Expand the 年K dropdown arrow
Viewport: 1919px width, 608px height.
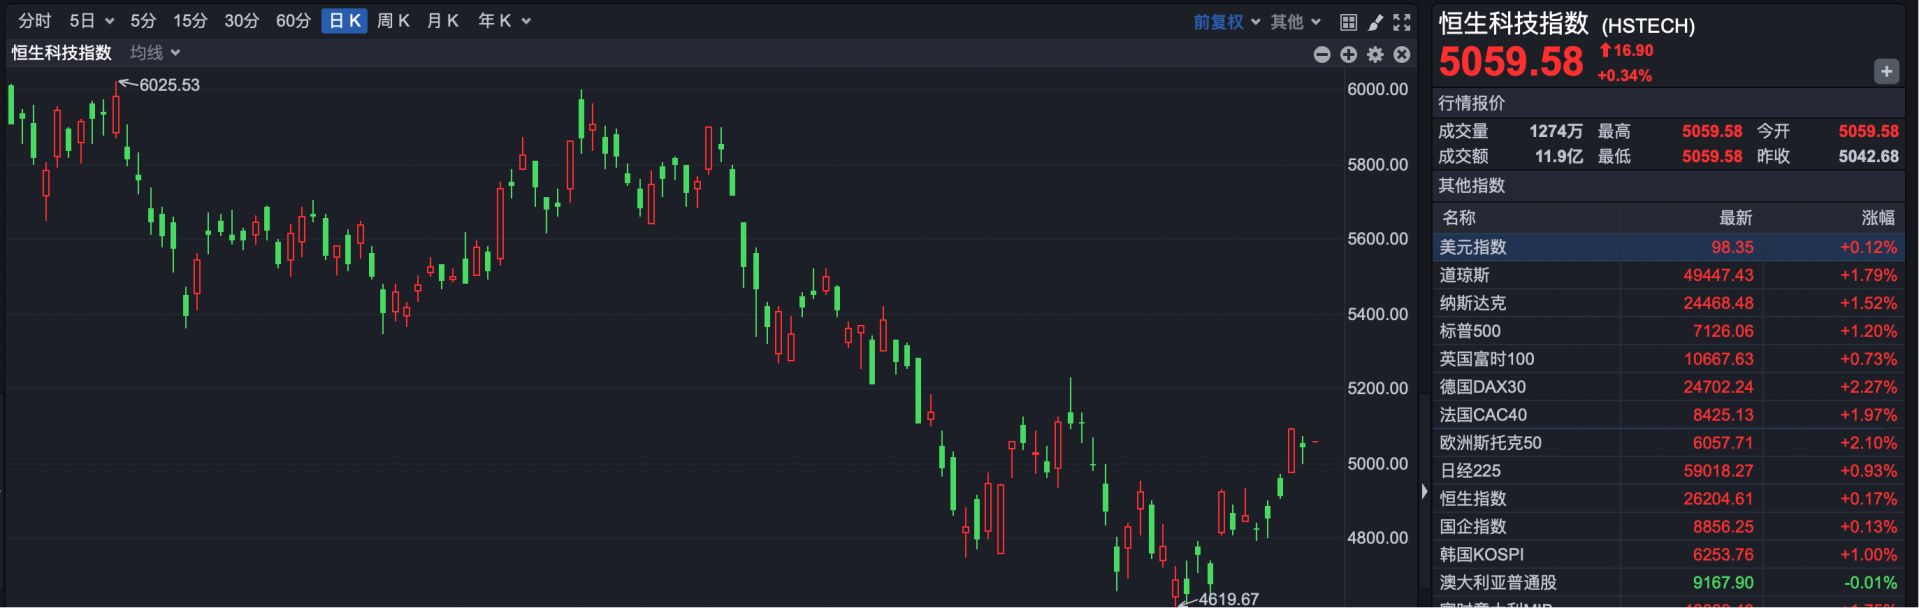[x=526, y=21]
